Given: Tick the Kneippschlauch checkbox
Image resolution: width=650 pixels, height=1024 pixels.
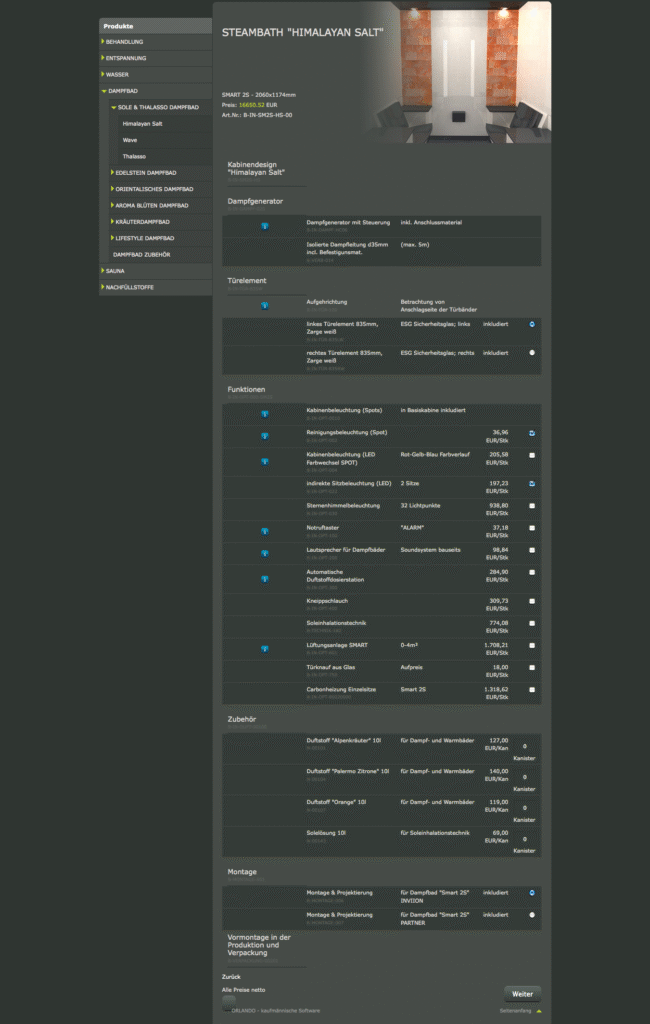Looking at the screenshot, I should (x=532, y=601).
